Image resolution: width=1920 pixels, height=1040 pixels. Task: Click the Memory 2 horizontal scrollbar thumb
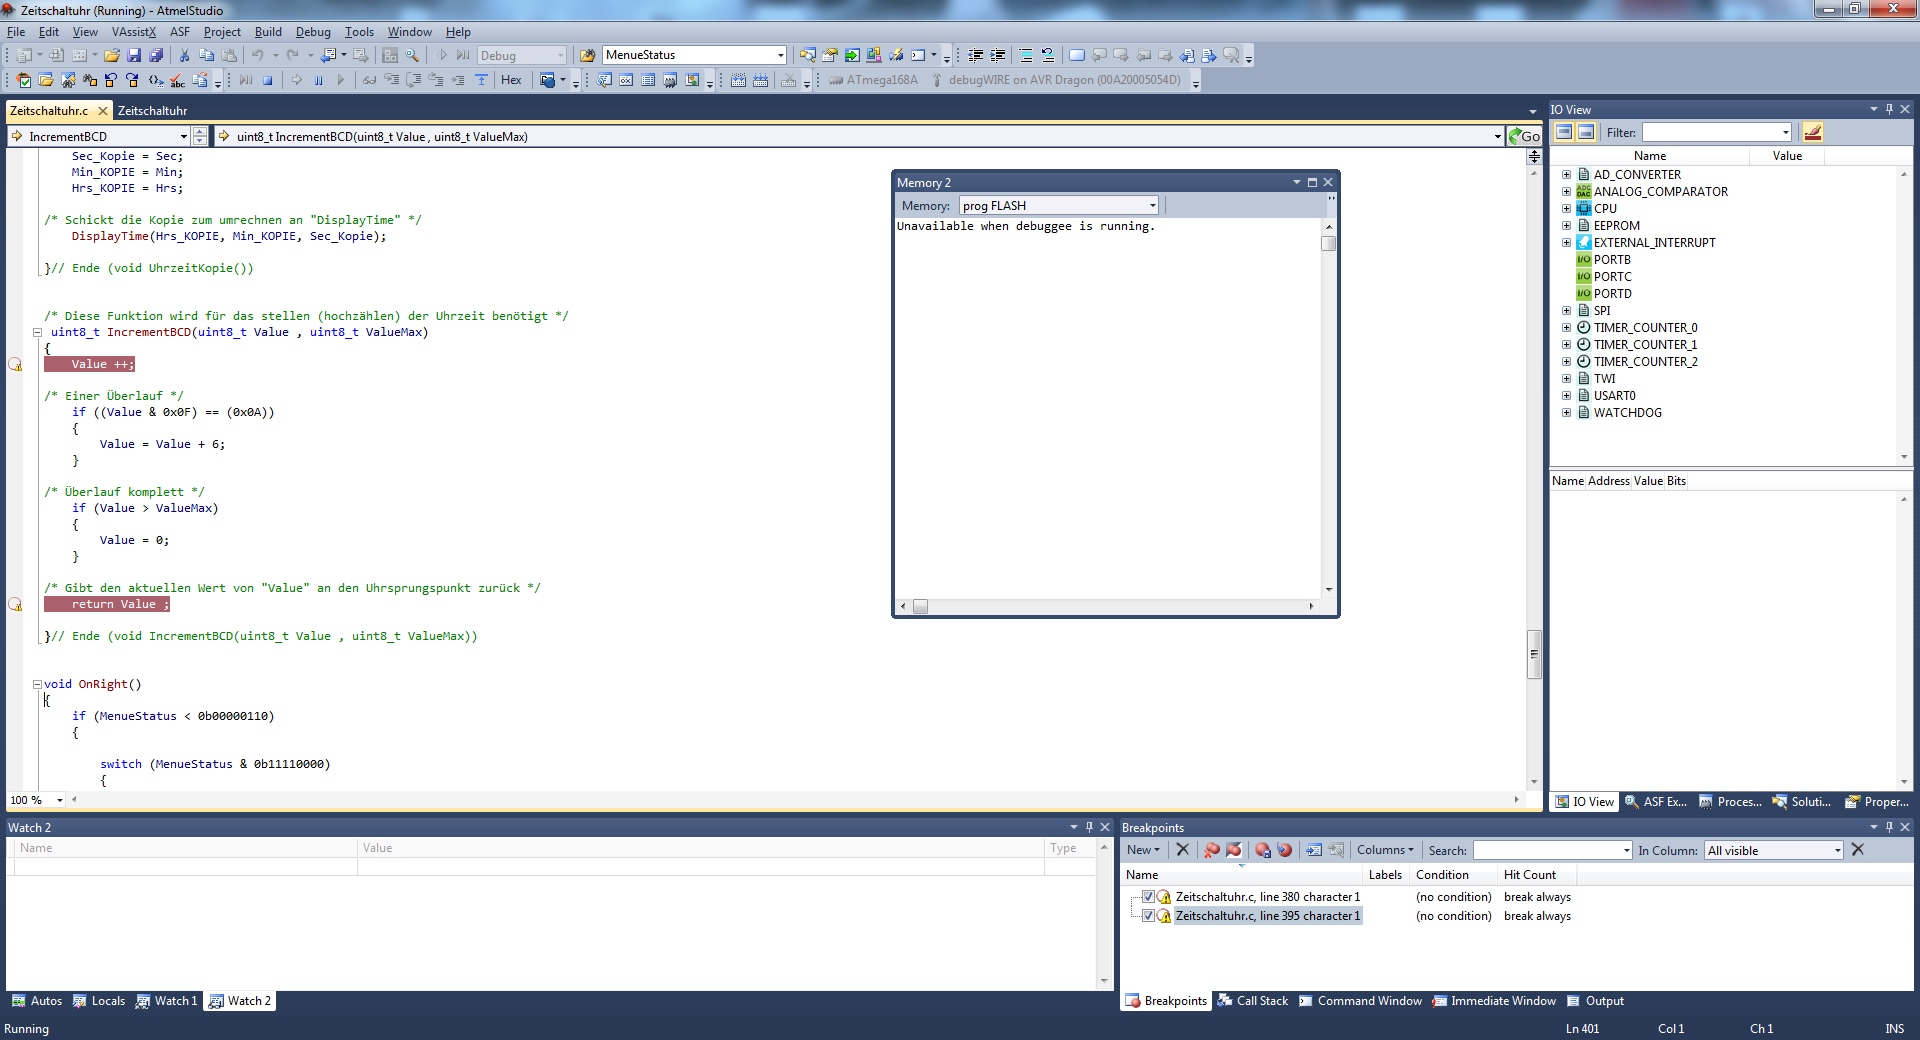(x=920, y=606)
